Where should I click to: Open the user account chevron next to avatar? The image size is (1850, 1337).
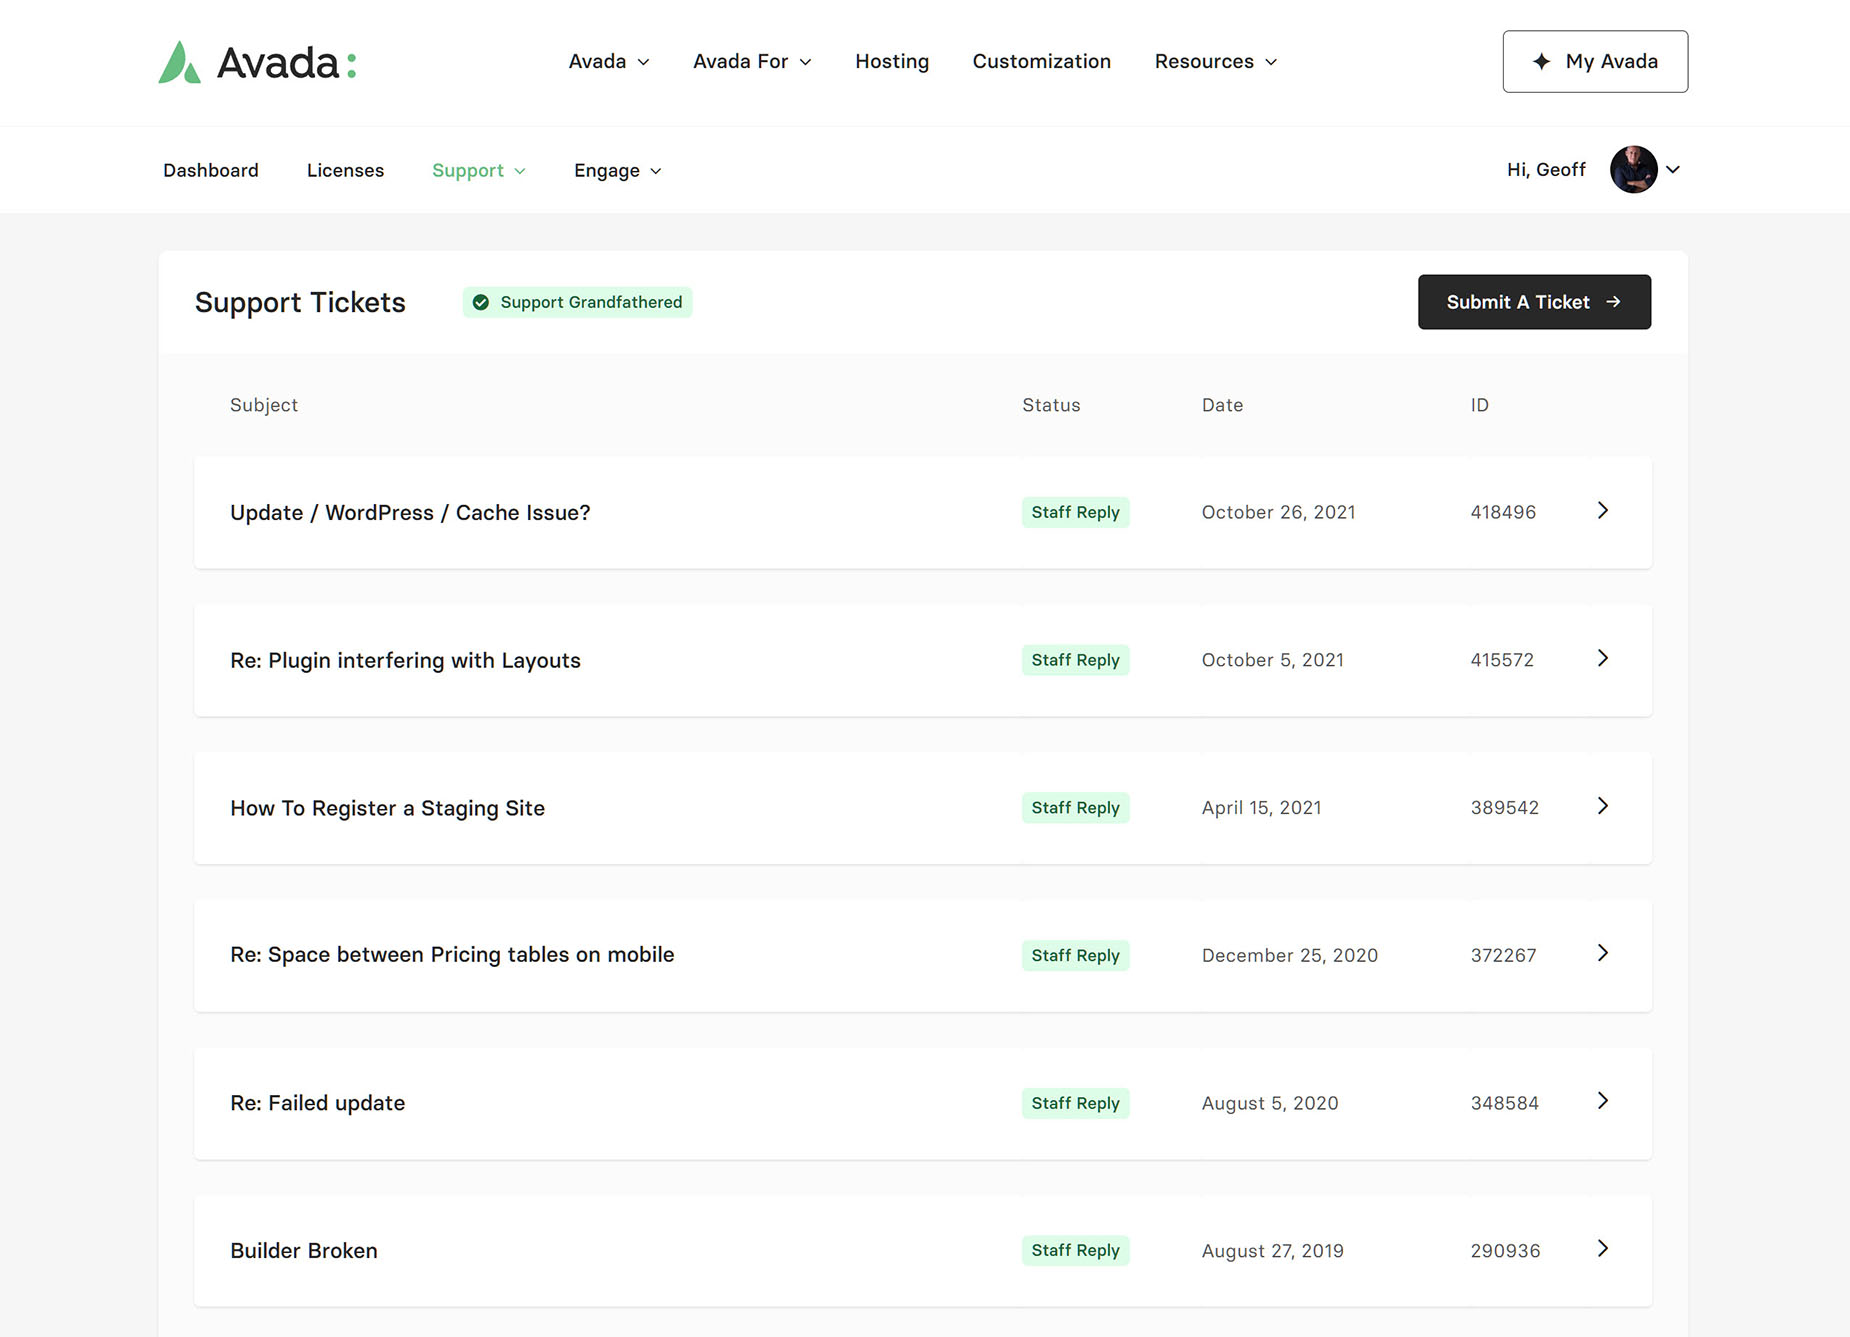(1672, 169)
